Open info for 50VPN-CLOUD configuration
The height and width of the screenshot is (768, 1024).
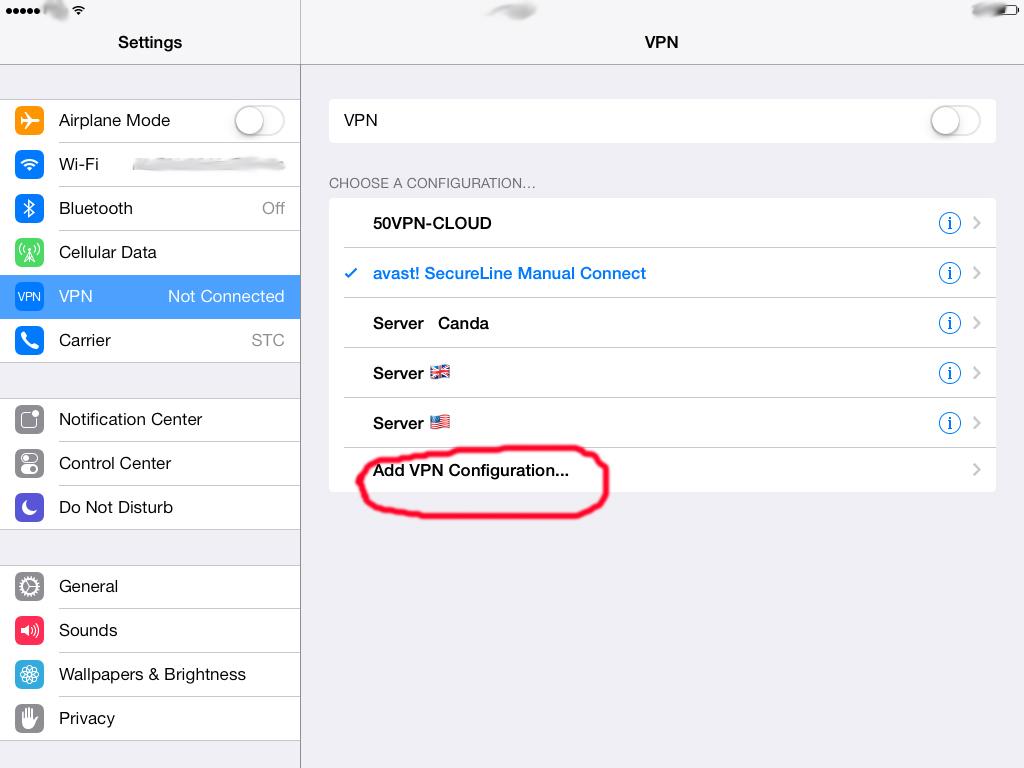[949, 223]
